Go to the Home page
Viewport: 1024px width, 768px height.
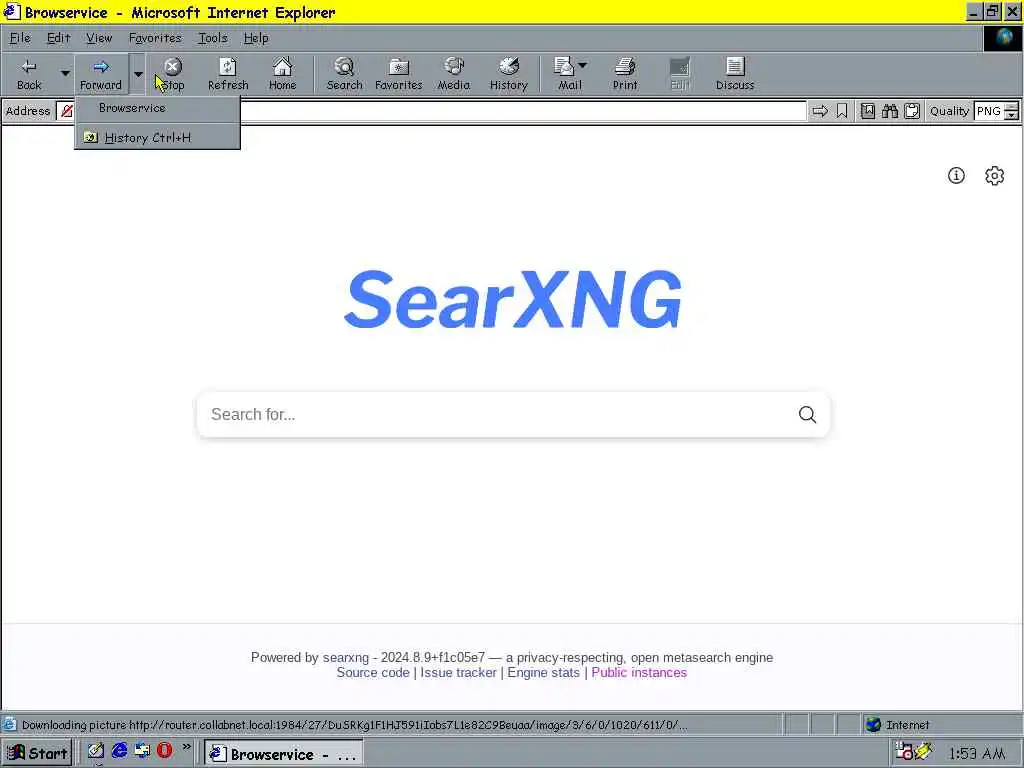point(282,74)
